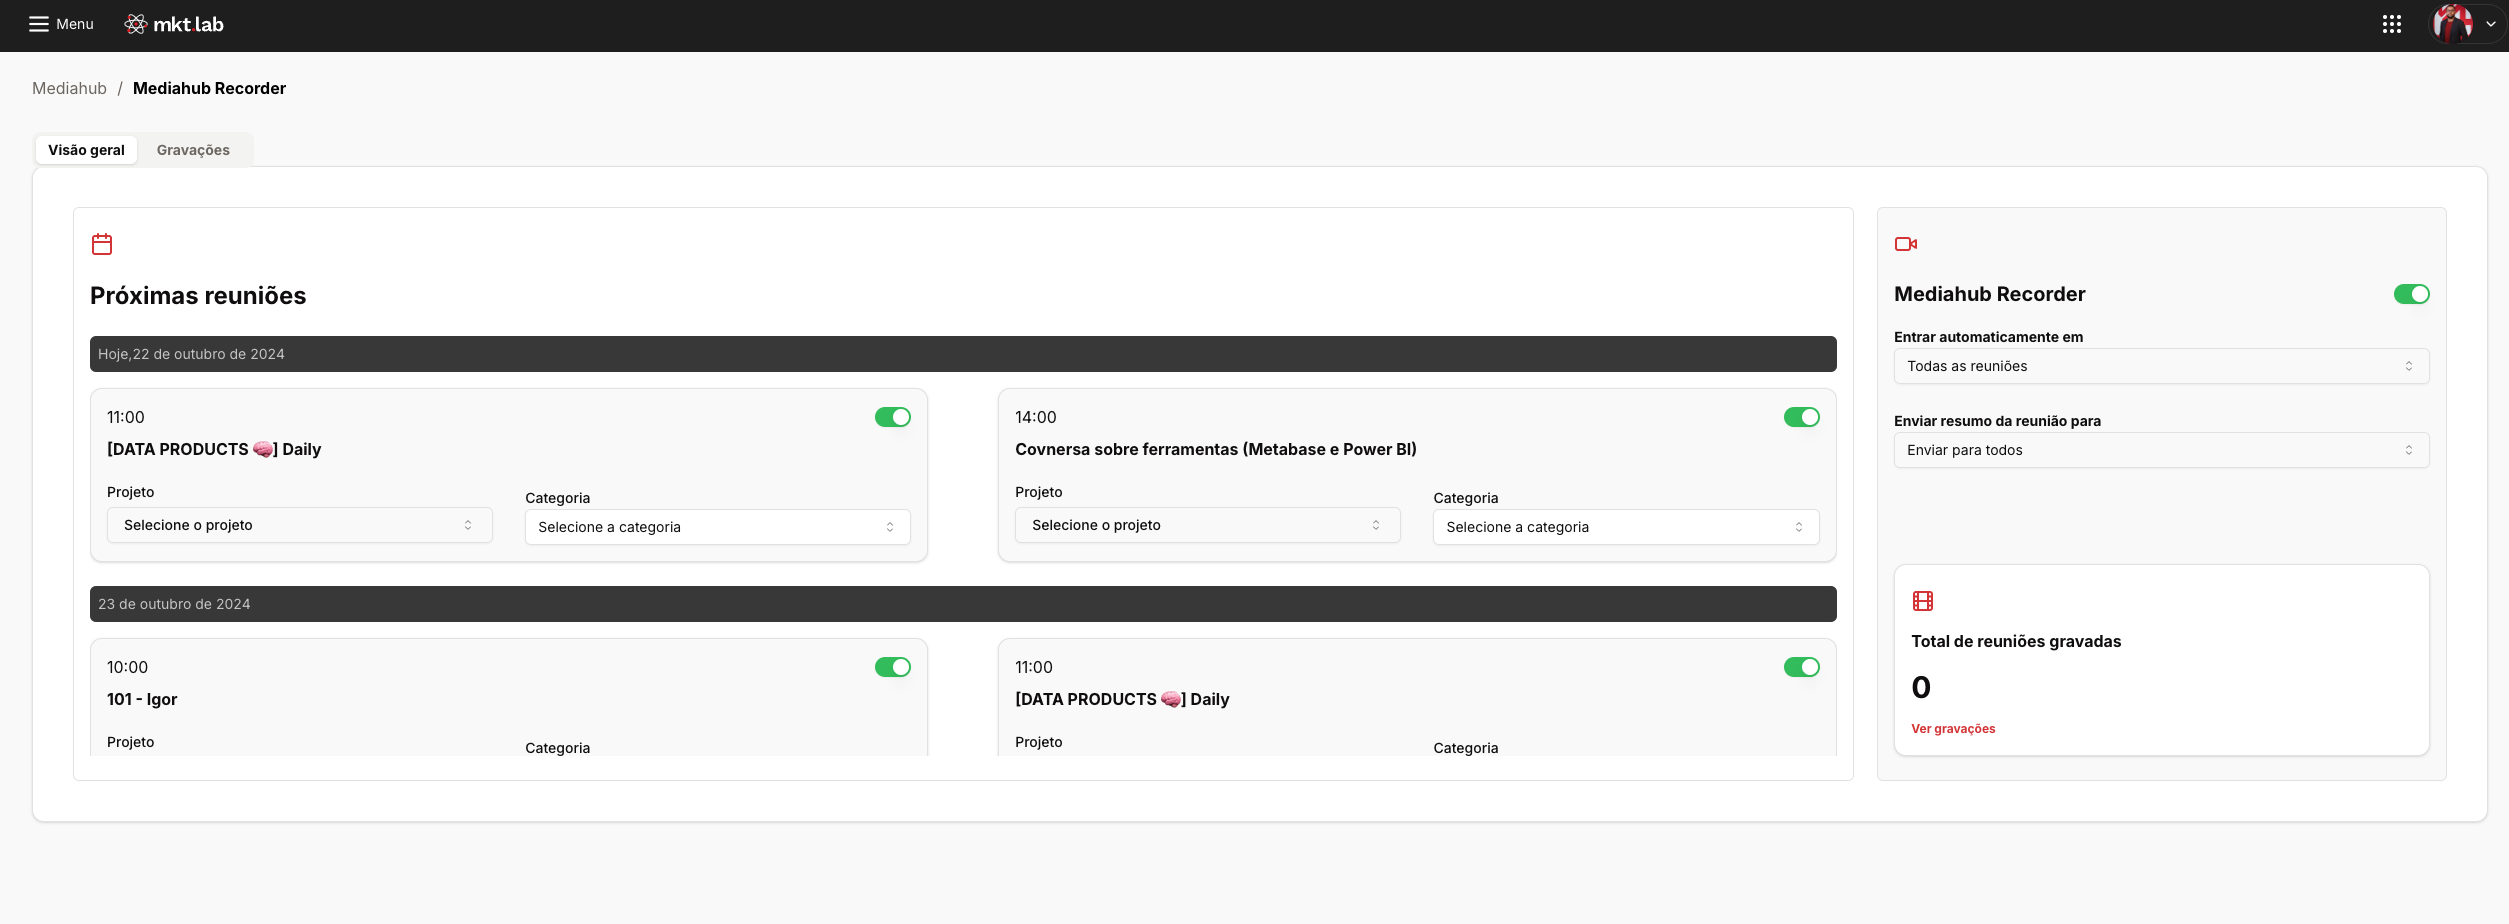Open project dropdown for 14:00 meeting
The width and height of the screenshot is (2509, 924).
click(1208, 525)
